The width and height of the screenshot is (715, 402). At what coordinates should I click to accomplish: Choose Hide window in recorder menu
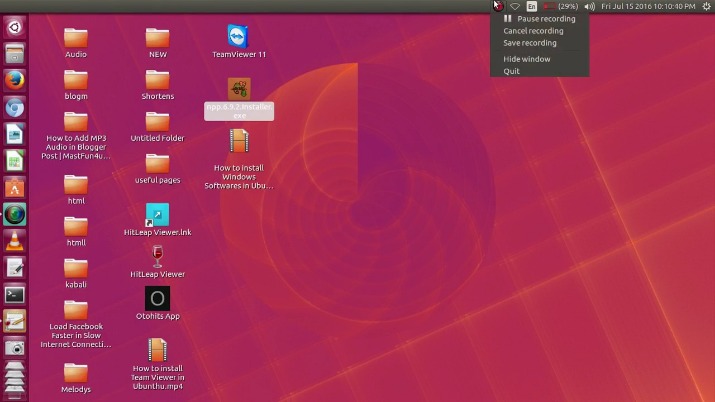pyautogui.click(x=526, y=59)
